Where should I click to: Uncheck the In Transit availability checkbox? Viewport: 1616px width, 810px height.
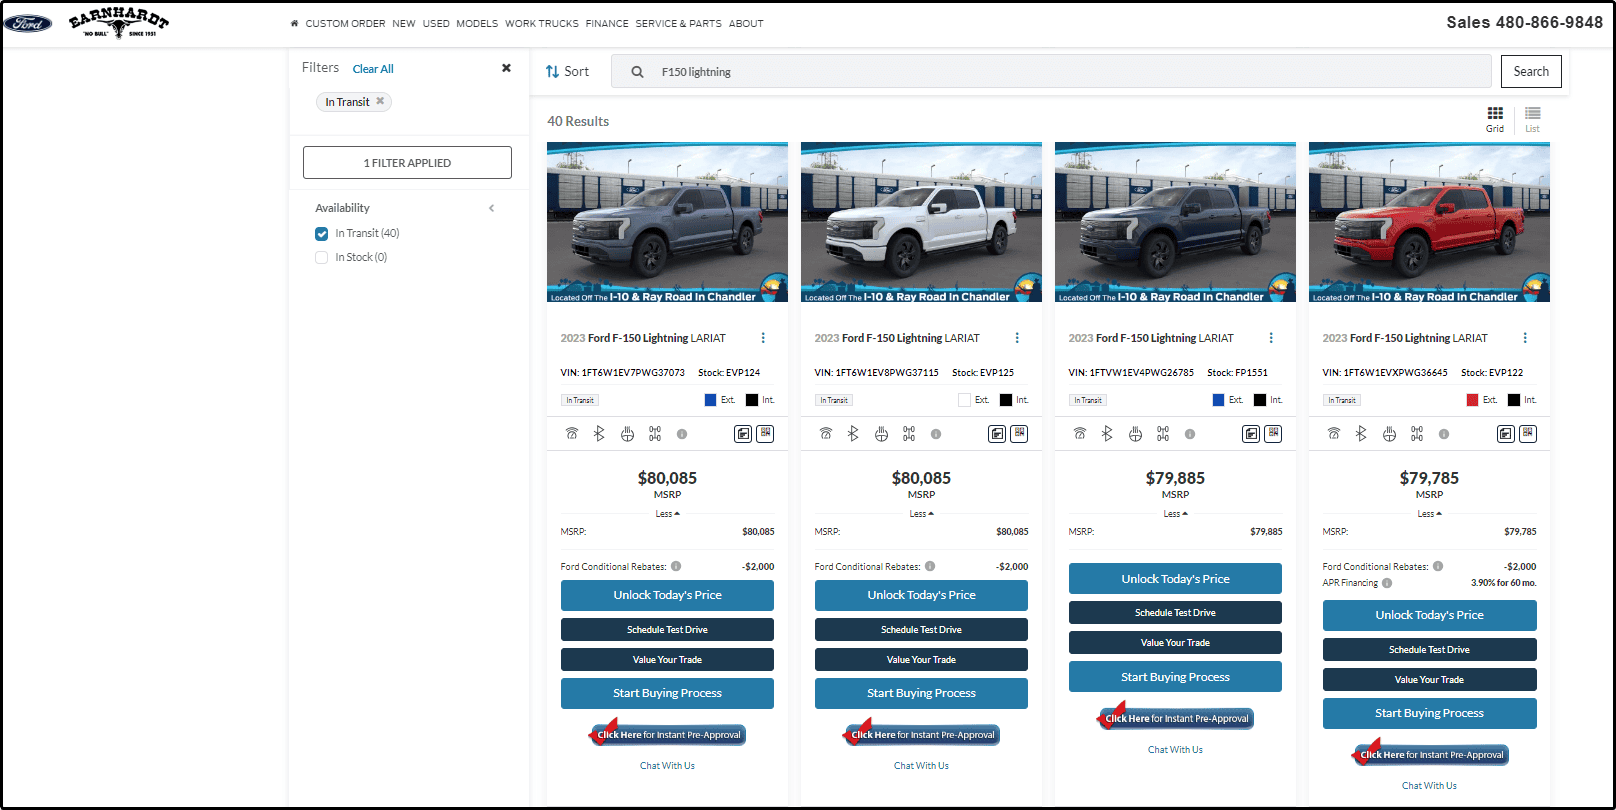pos(322,234)
